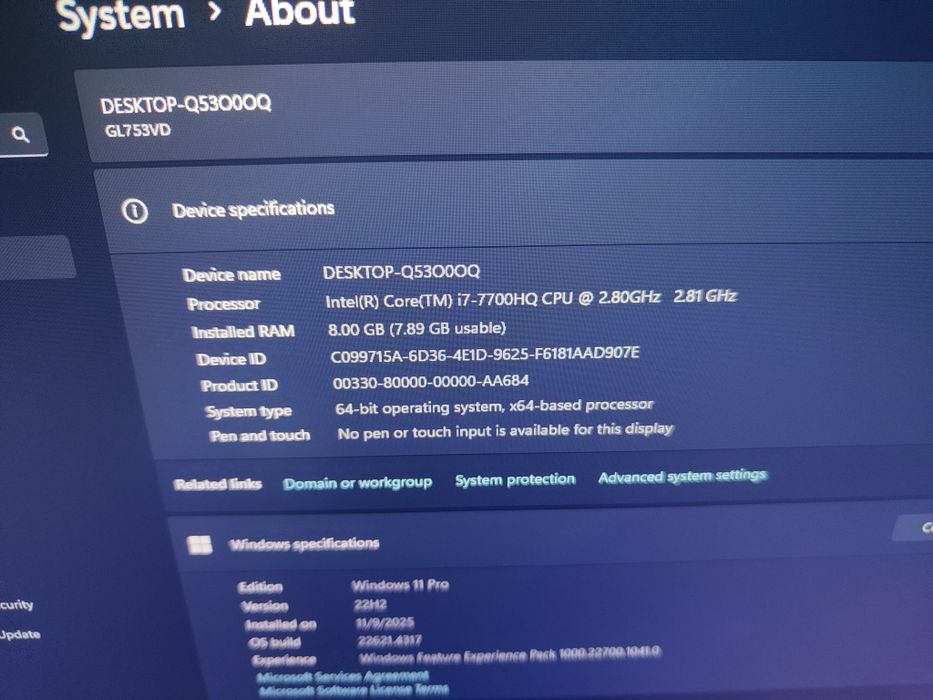Screen dimensions: 933x700
Task: Click the Windows logo beside Windows specifications
Action: [x=199, y=545]
